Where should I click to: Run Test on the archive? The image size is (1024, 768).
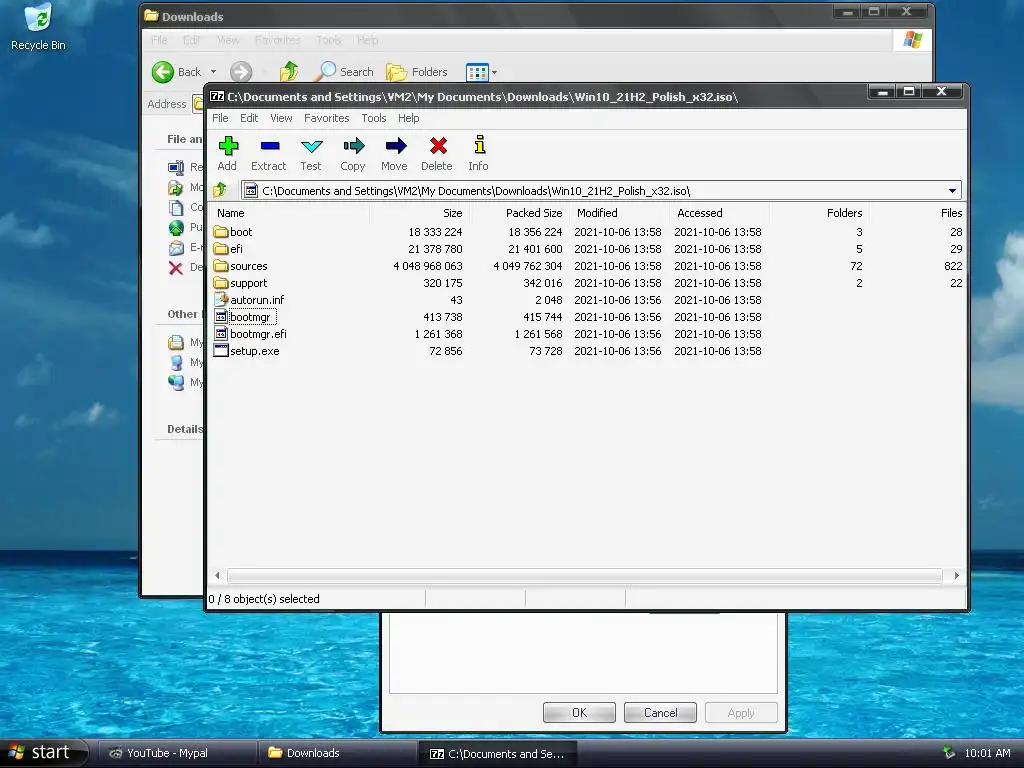click(311, 154)
